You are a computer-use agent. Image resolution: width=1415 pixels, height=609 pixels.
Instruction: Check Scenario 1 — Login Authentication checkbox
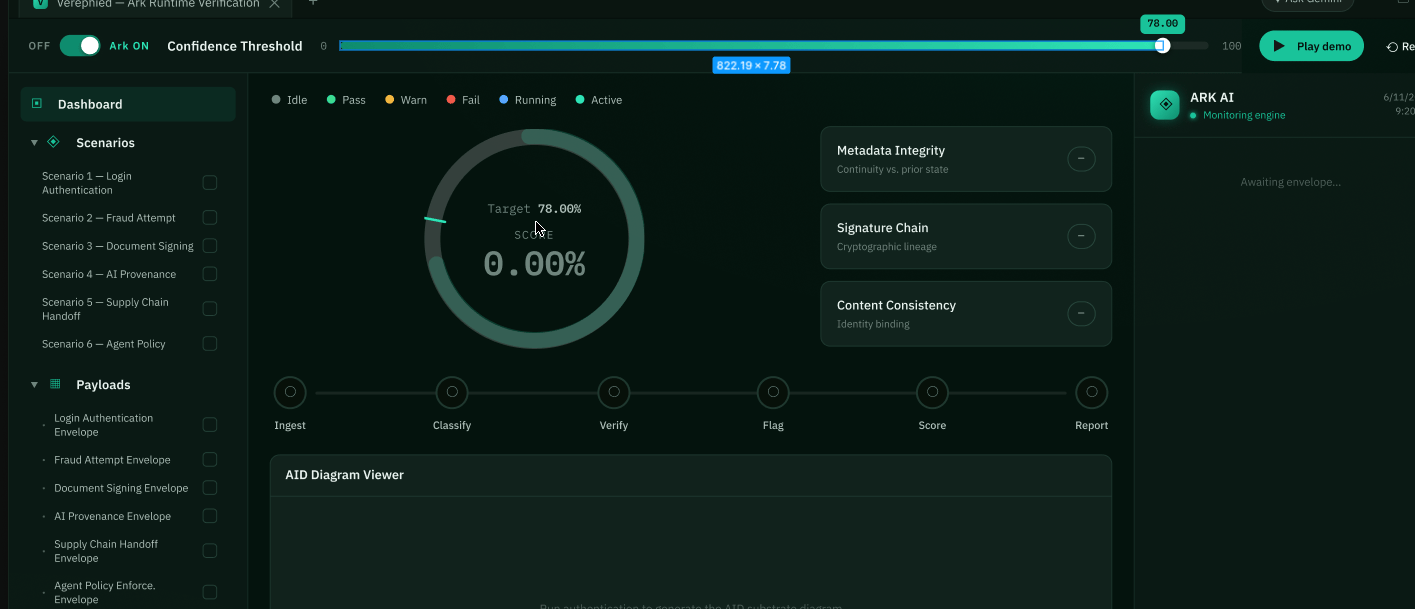coord(210,183)
